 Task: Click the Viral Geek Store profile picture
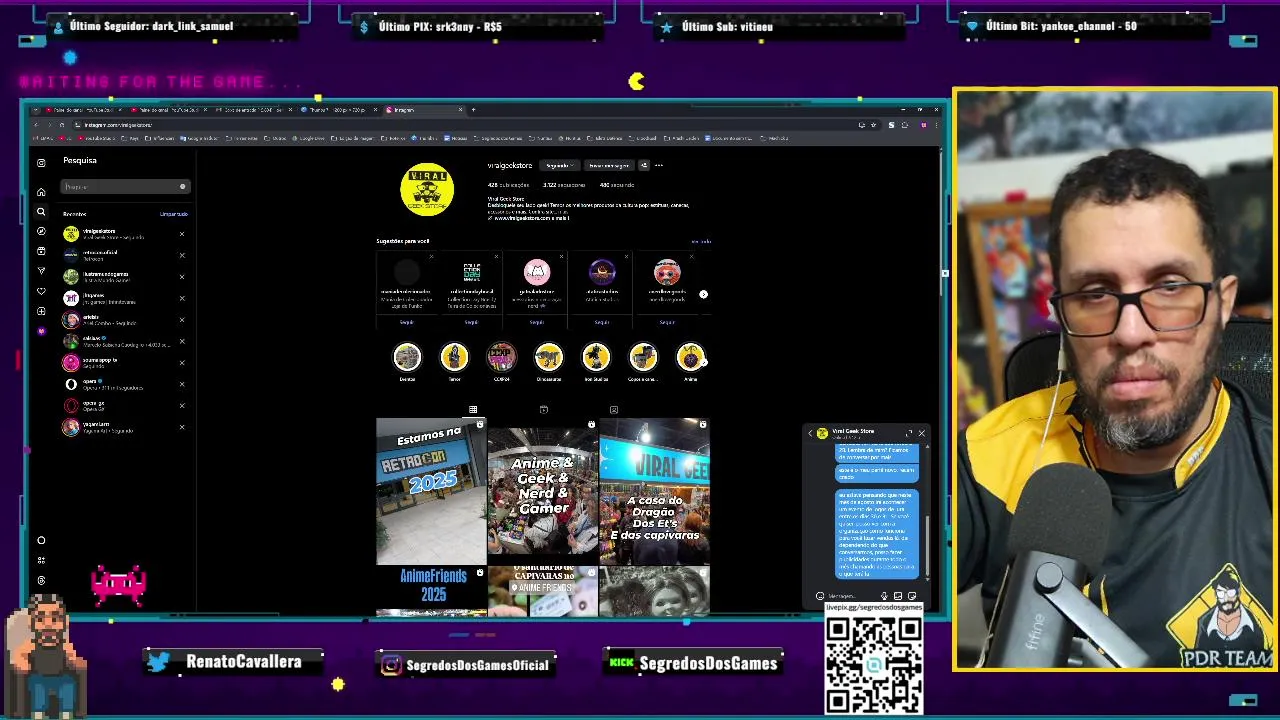coord(427,189)
